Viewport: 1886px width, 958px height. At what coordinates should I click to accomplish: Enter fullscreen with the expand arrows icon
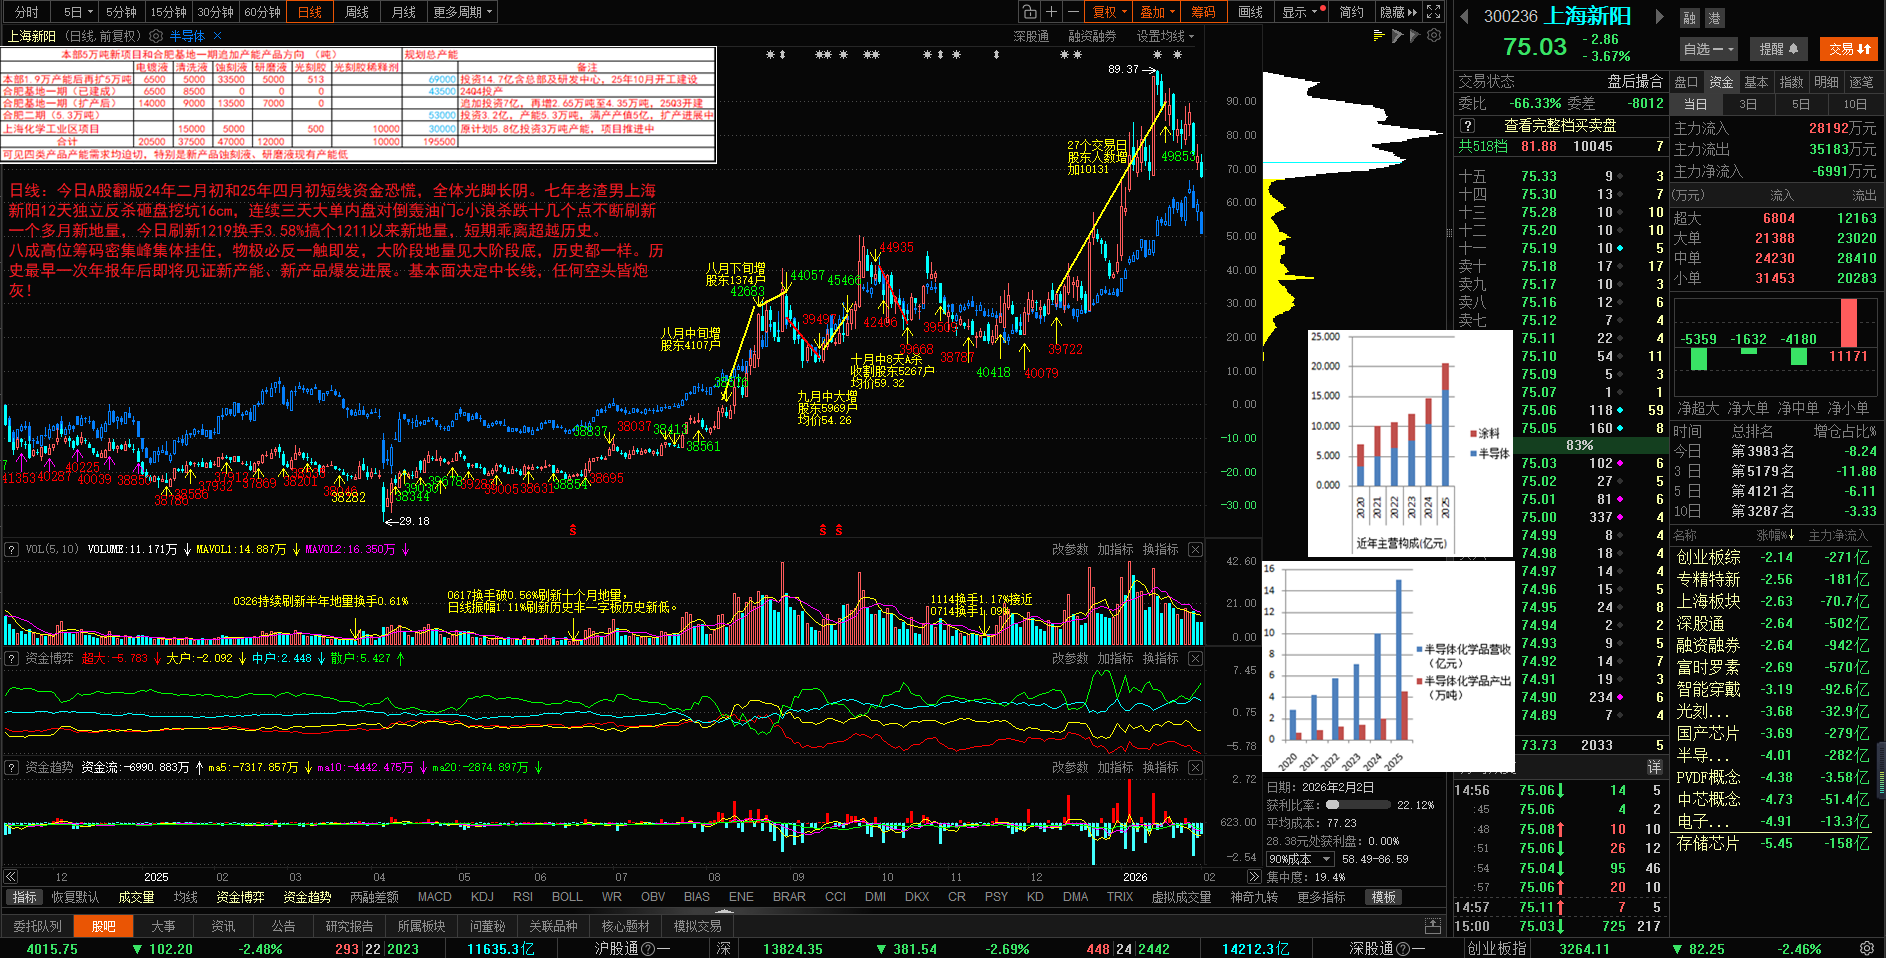1433,12
